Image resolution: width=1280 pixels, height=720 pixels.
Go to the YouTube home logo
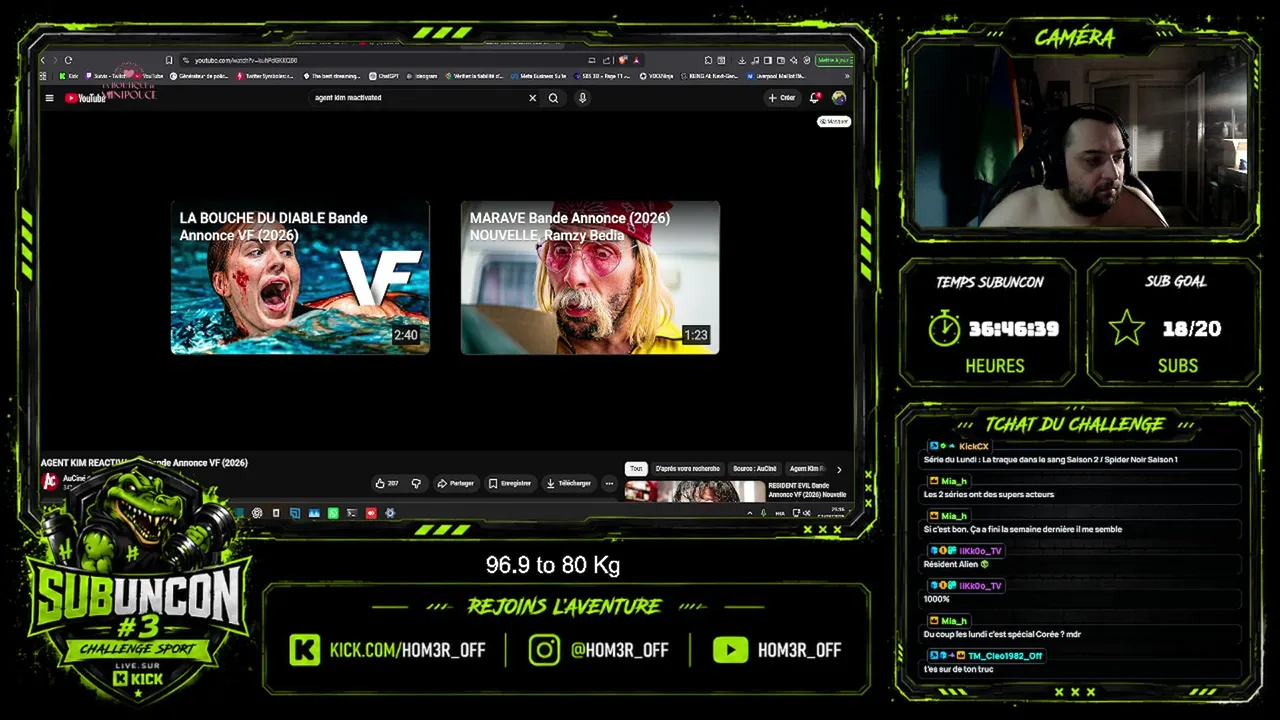pos(85,98)
